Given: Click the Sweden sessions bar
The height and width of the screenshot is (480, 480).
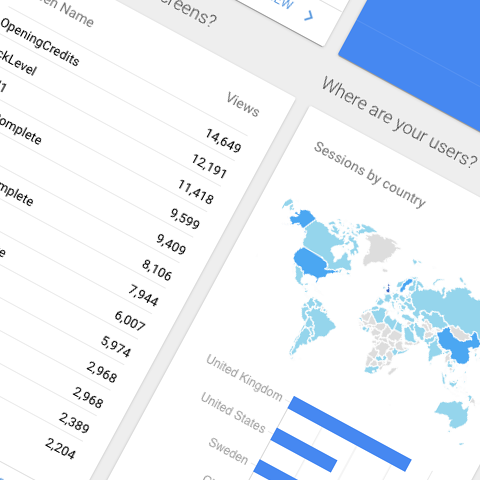Looking at the screenshot, I should [275, 470].
